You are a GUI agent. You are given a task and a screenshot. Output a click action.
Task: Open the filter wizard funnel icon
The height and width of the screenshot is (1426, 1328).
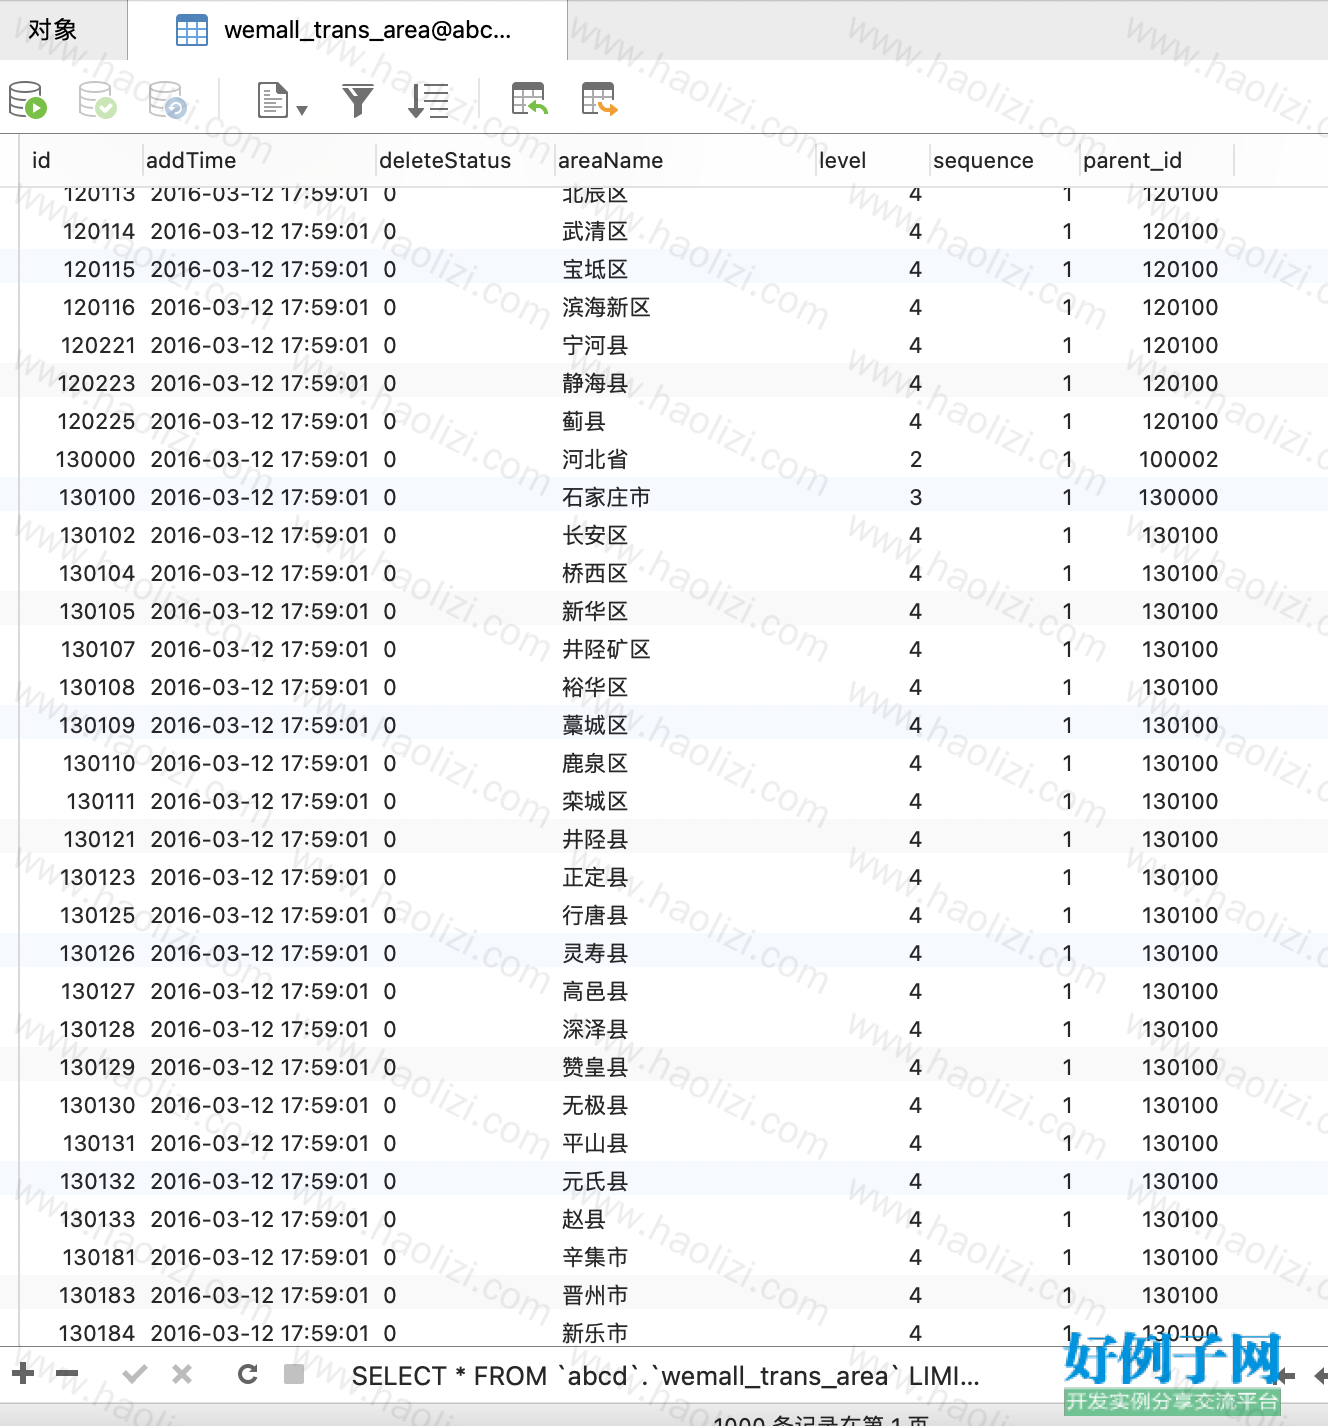[x=357, y=100]
